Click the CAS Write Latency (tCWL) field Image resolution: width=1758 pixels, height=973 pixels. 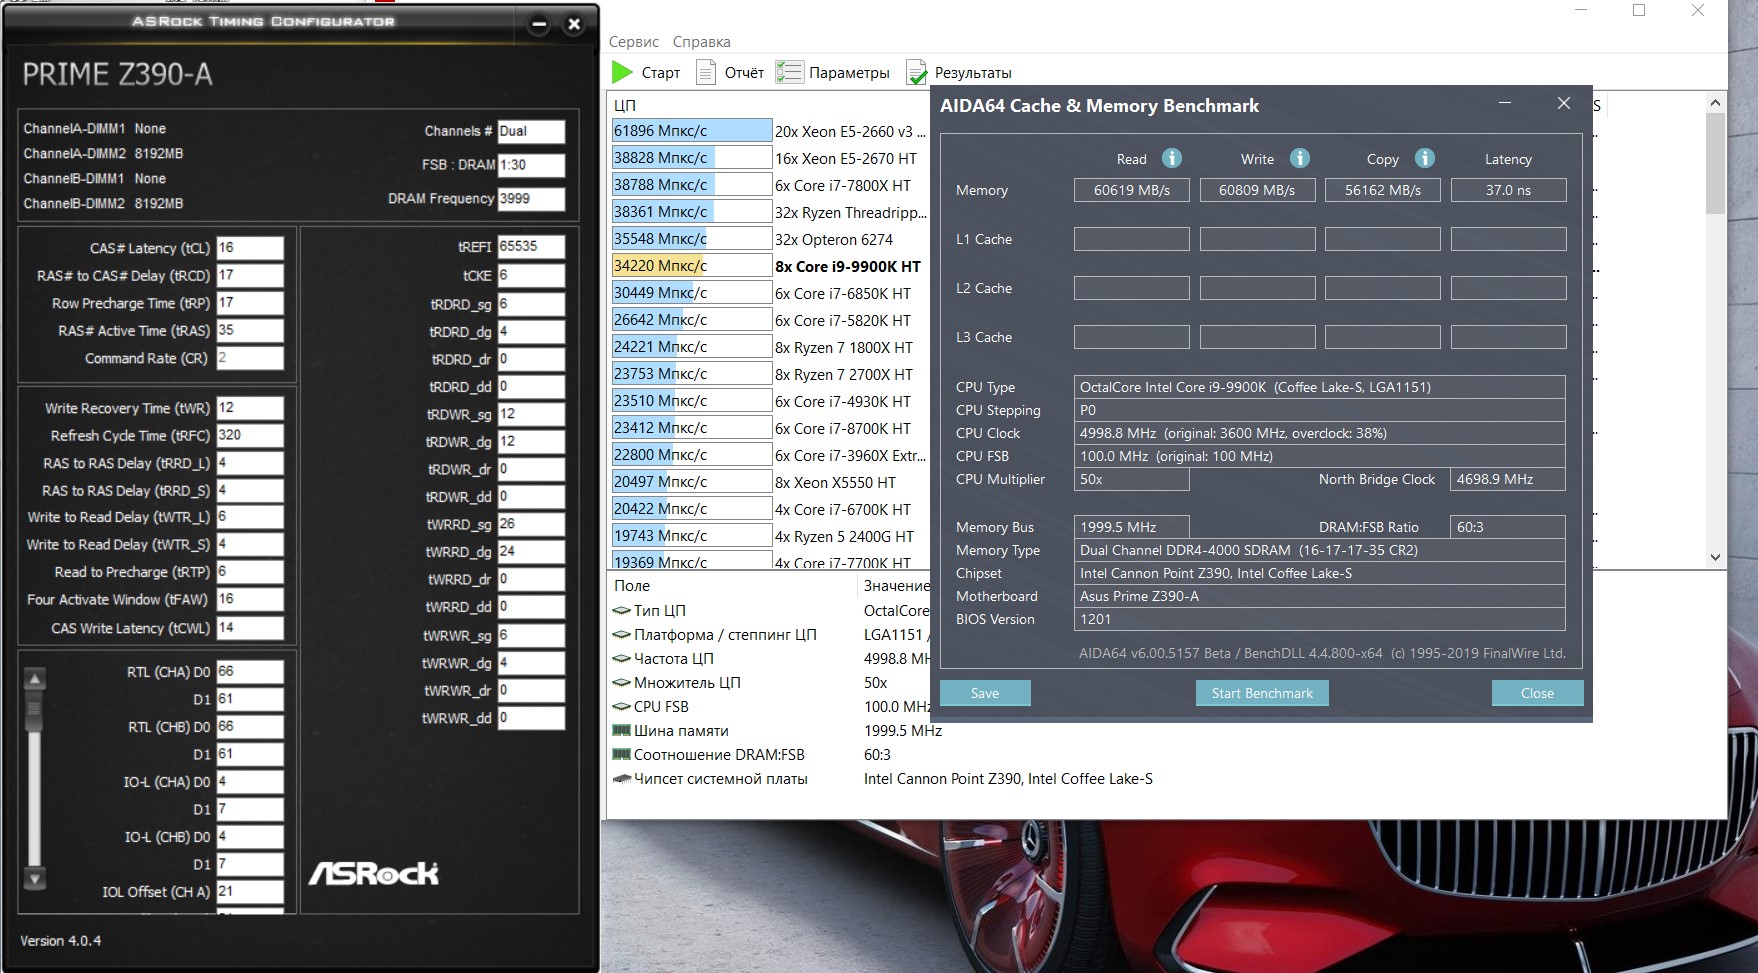pyautogui.click(x=250, y=628)
